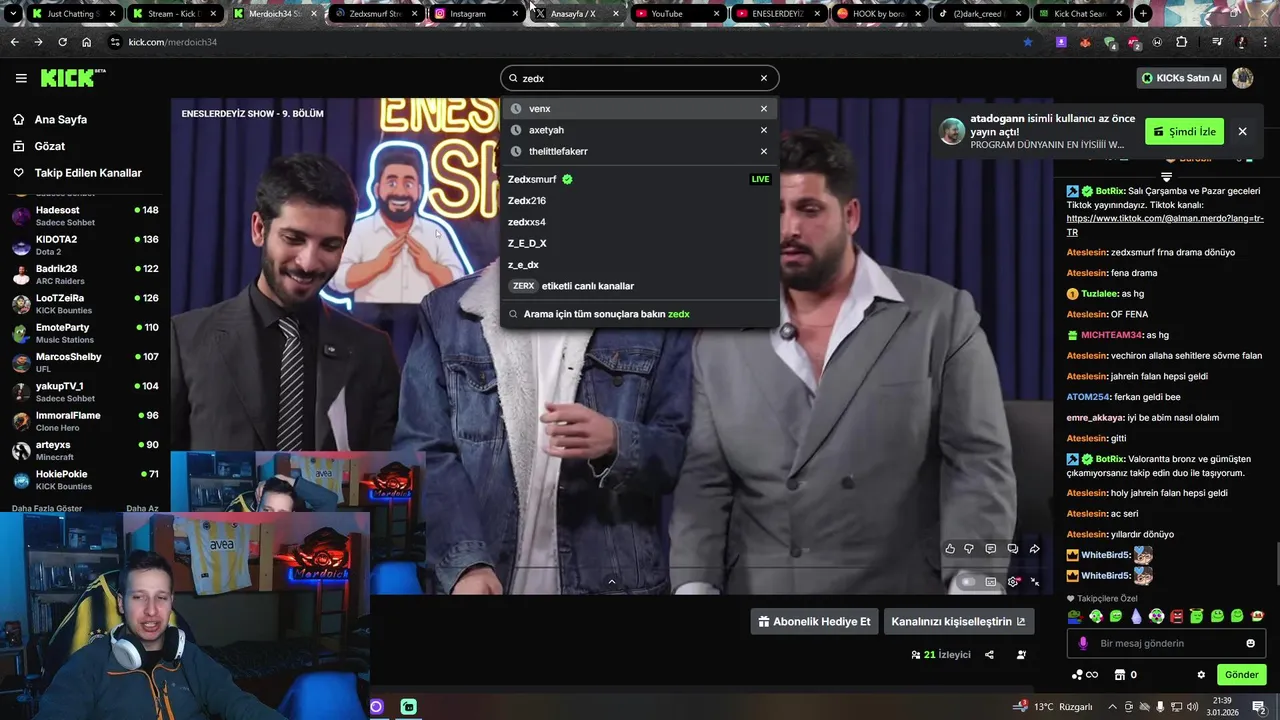Click the comment icon on video overlay
Screen dimensions: 1280x720
point(991,549)
